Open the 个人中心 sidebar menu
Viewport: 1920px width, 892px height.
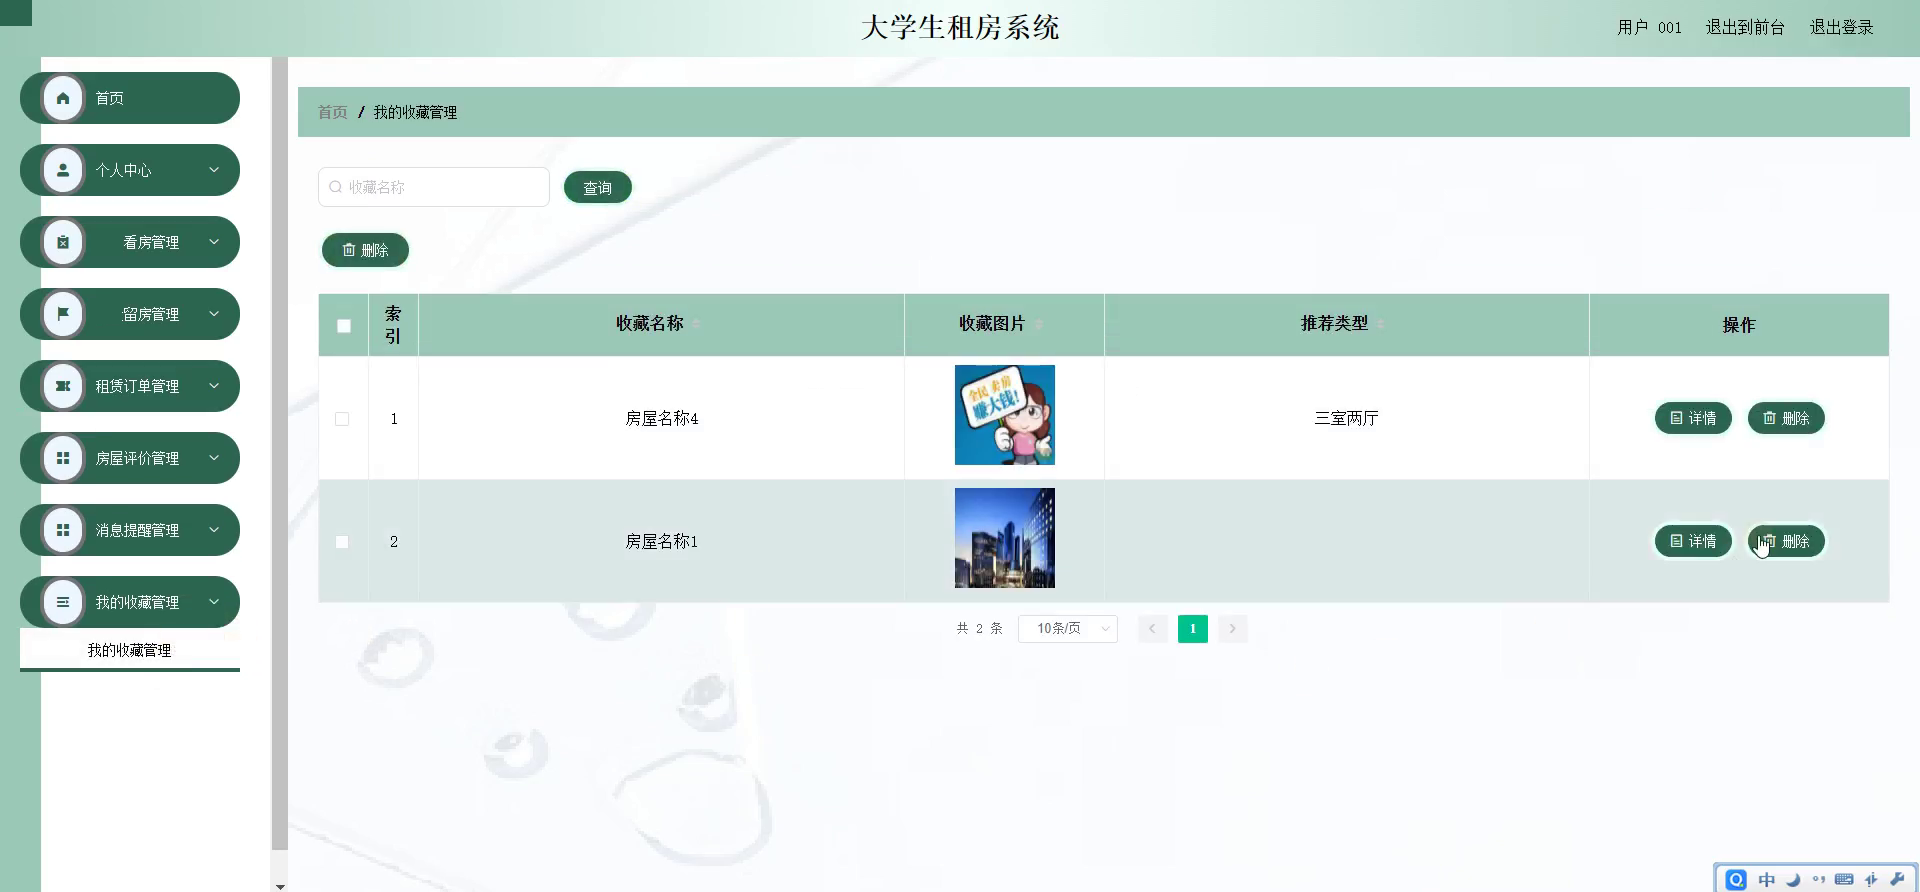click(x=130, y=170)
